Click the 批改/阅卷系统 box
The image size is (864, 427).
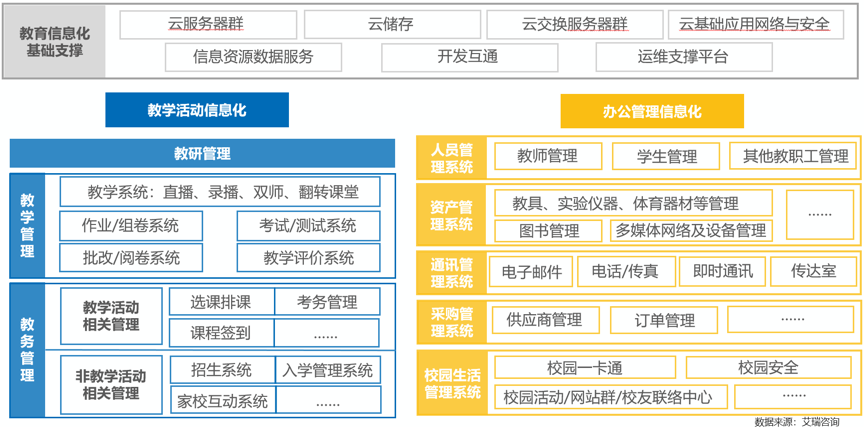131,258
